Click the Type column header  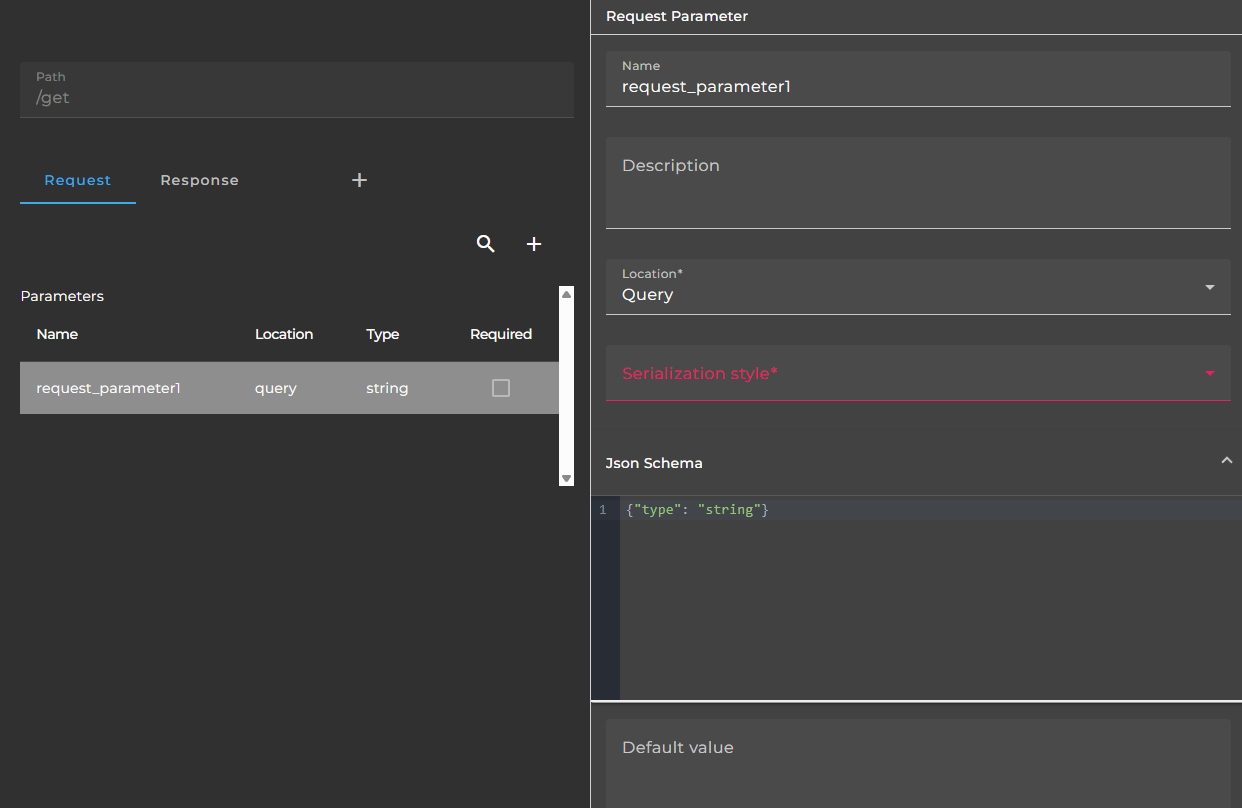tap(383, 334)
